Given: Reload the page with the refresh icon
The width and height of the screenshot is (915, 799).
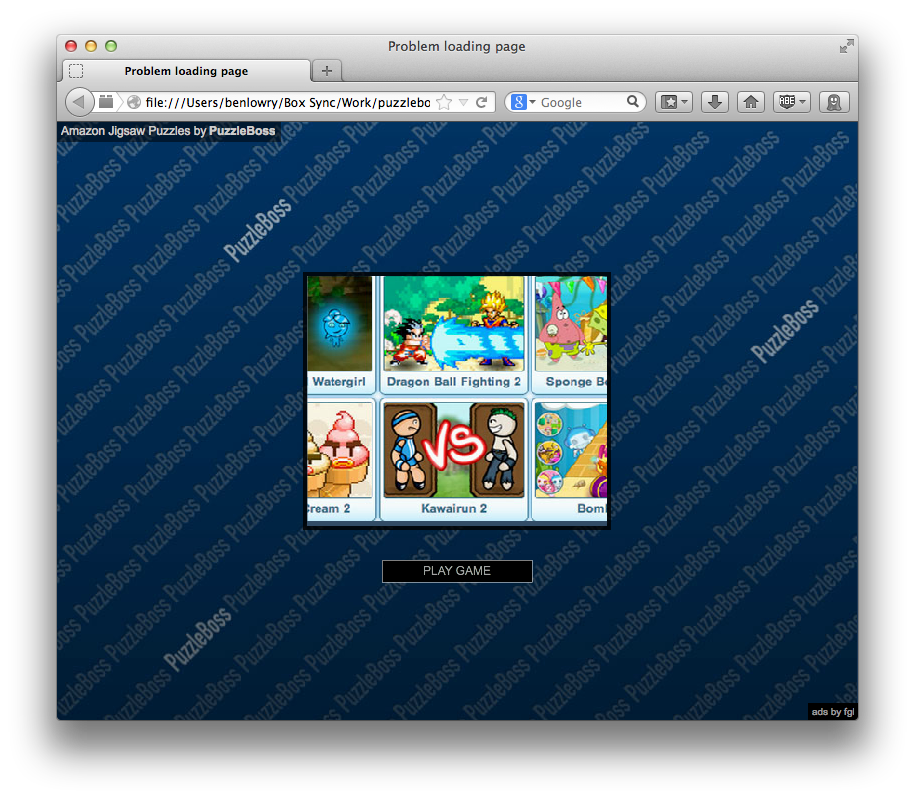Looking at the screenshot, I should pos(481,102).
